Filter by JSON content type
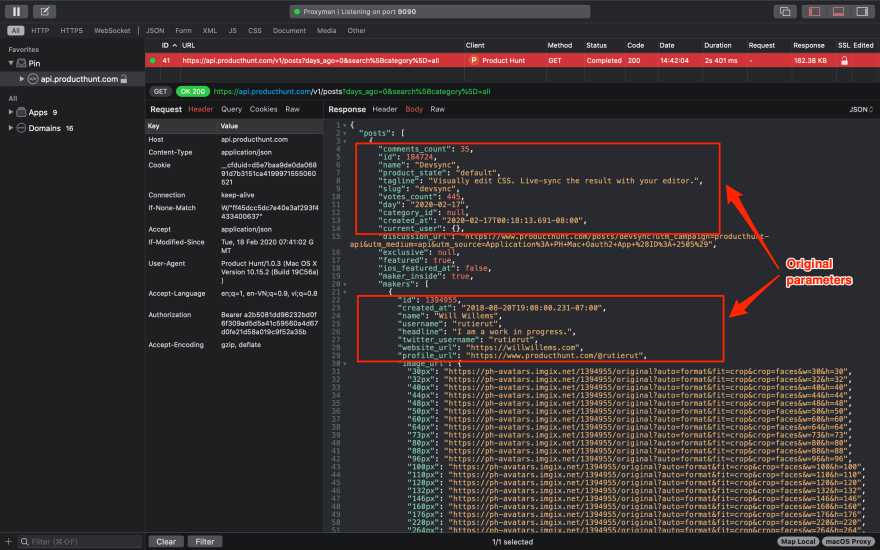The height and width of the screenshot is (550, 880). tap(155, 31)
